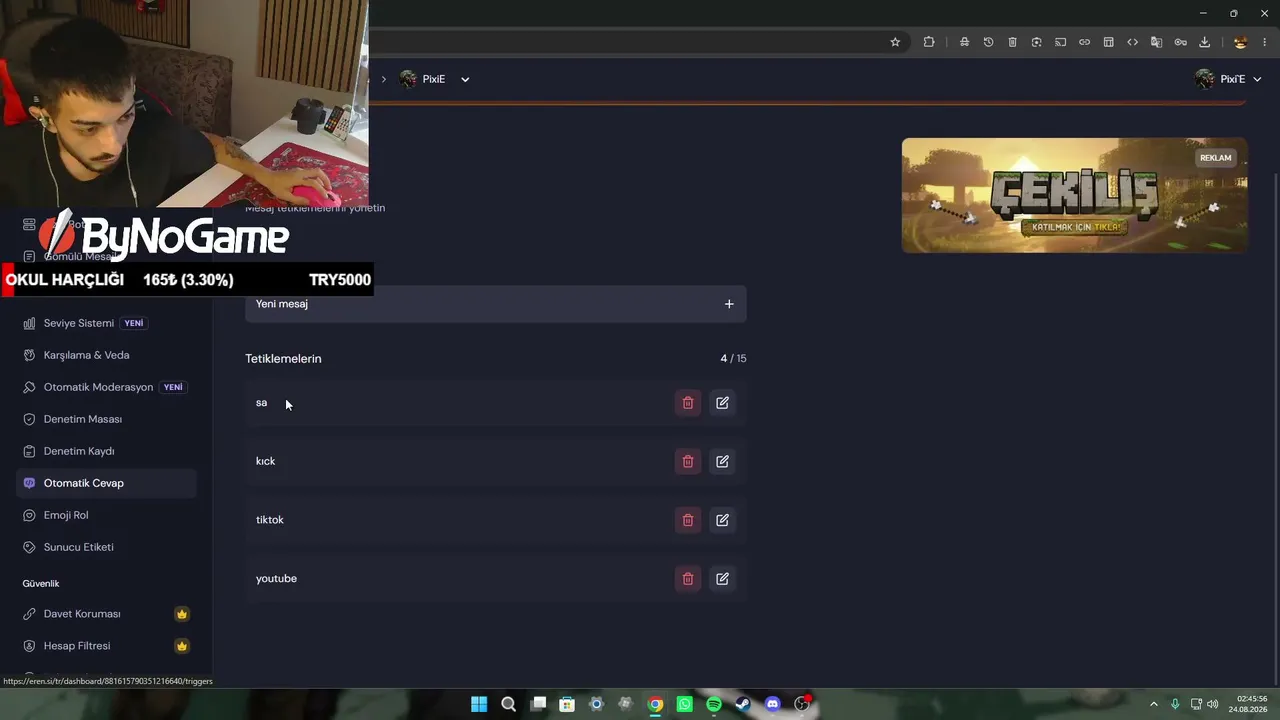Expand the Yeni mesaj panel

[x=496, y=304]
